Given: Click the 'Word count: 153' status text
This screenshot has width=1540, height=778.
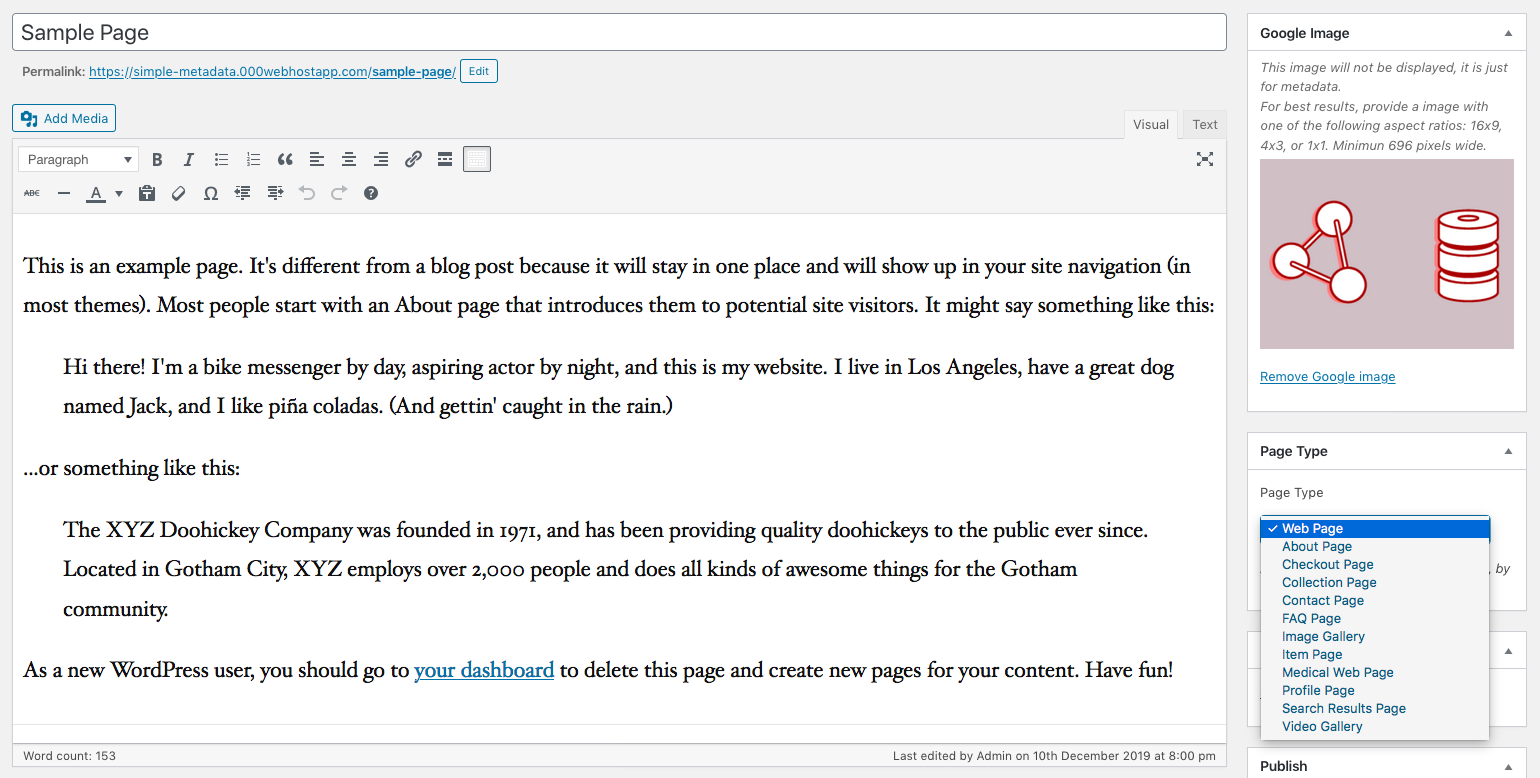Looking at the screenshot, I should 69,756.
